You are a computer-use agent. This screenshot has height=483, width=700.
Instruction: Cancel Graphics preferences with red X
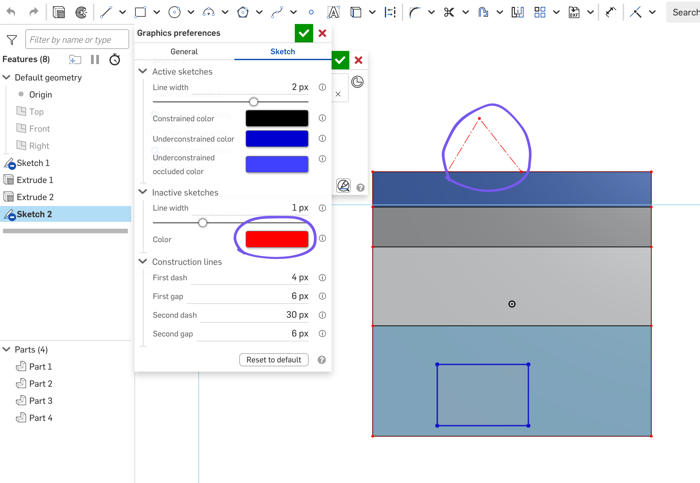(322, 33)
